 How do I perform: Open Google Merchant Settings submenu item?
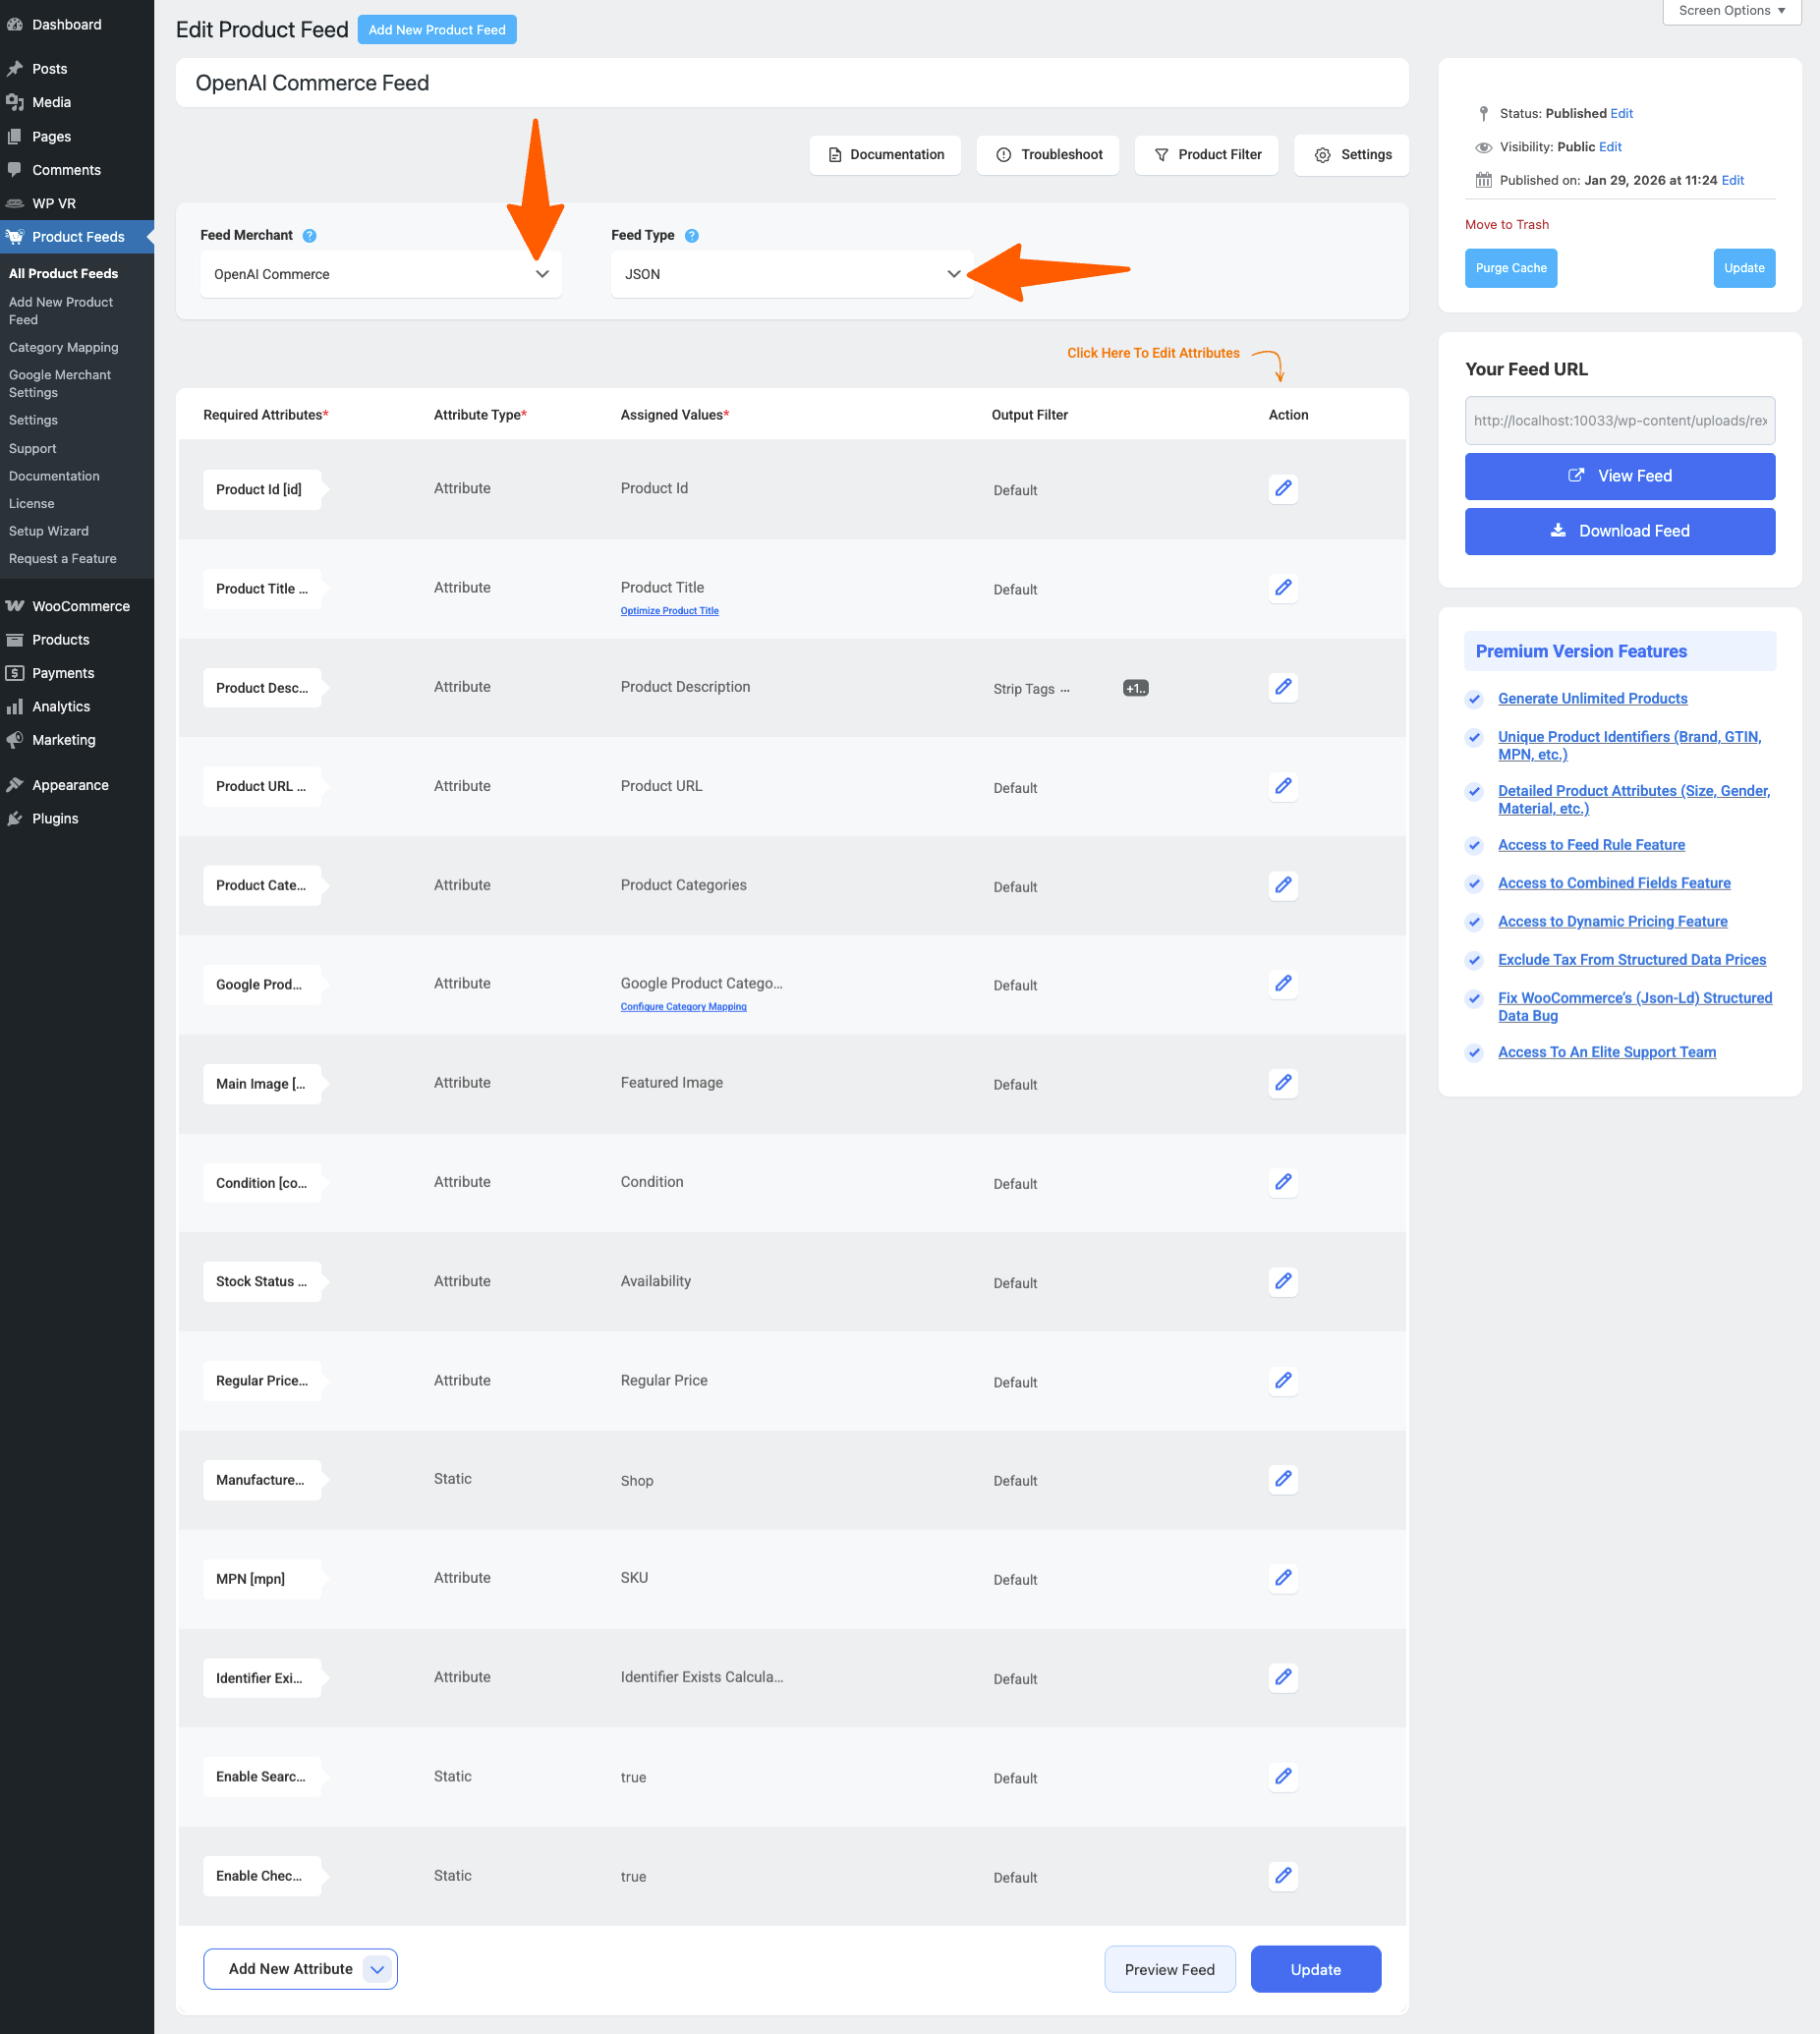[x=60, y=384]
